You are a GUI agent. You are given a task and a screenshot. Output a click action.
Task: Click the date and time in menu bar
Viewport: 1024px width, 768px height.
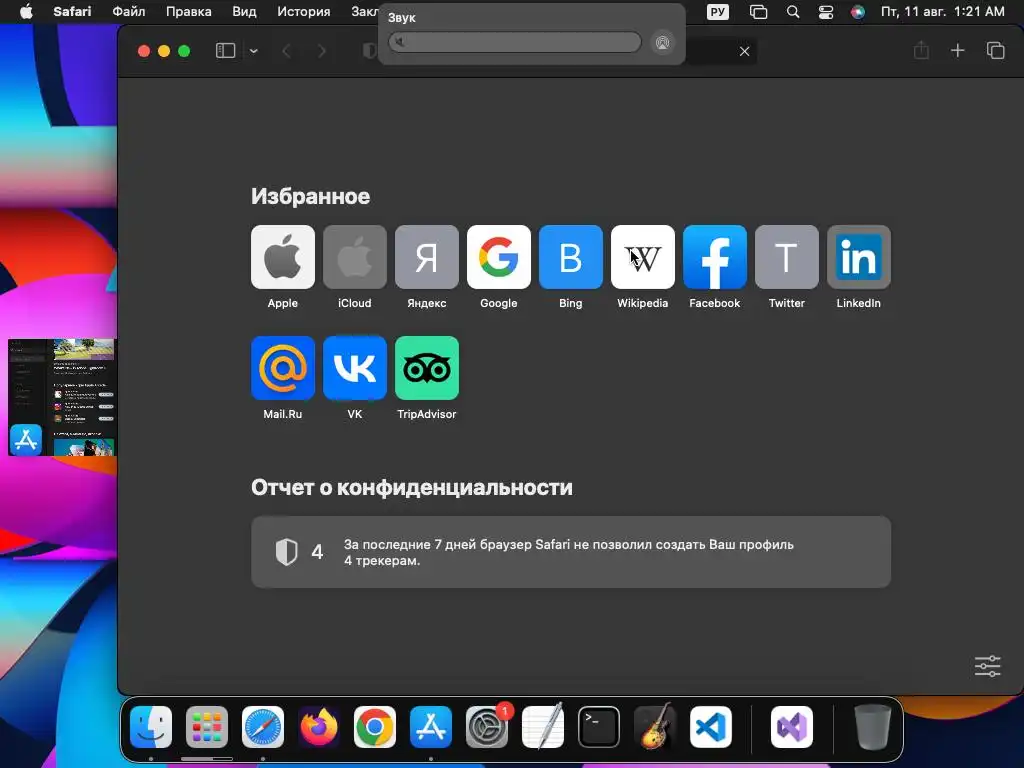(x=942, y=12)
